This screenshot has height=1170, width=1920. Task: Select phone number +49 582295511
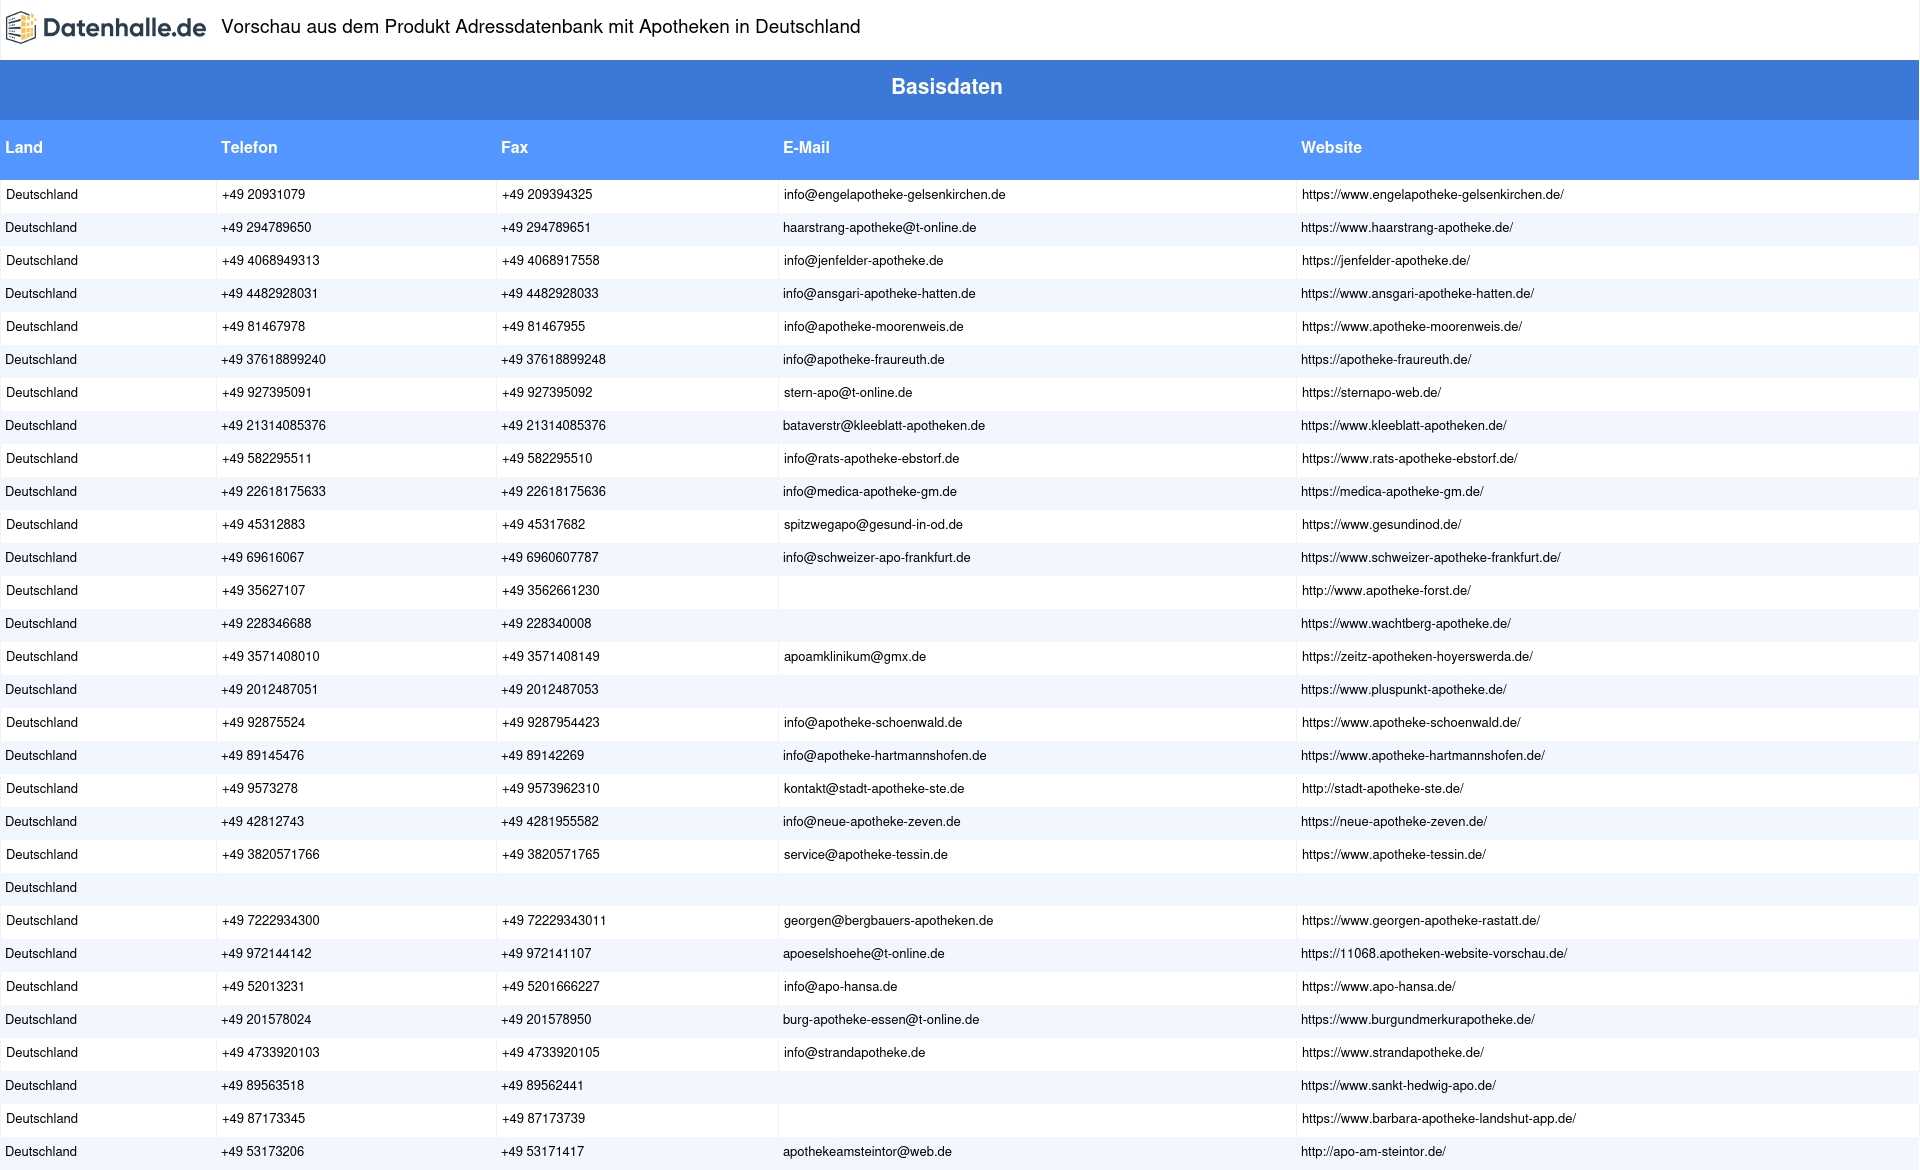(267, 459)
